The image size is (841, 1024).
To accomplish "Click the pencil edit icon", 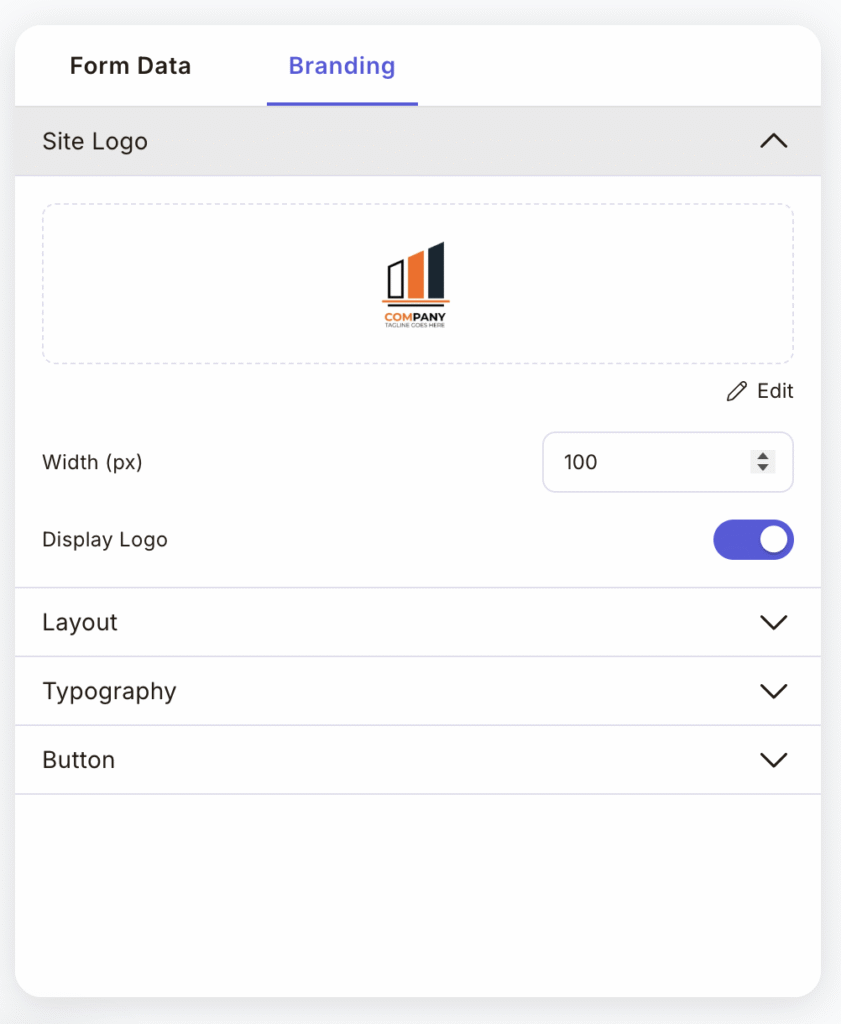I will [737, 392].
